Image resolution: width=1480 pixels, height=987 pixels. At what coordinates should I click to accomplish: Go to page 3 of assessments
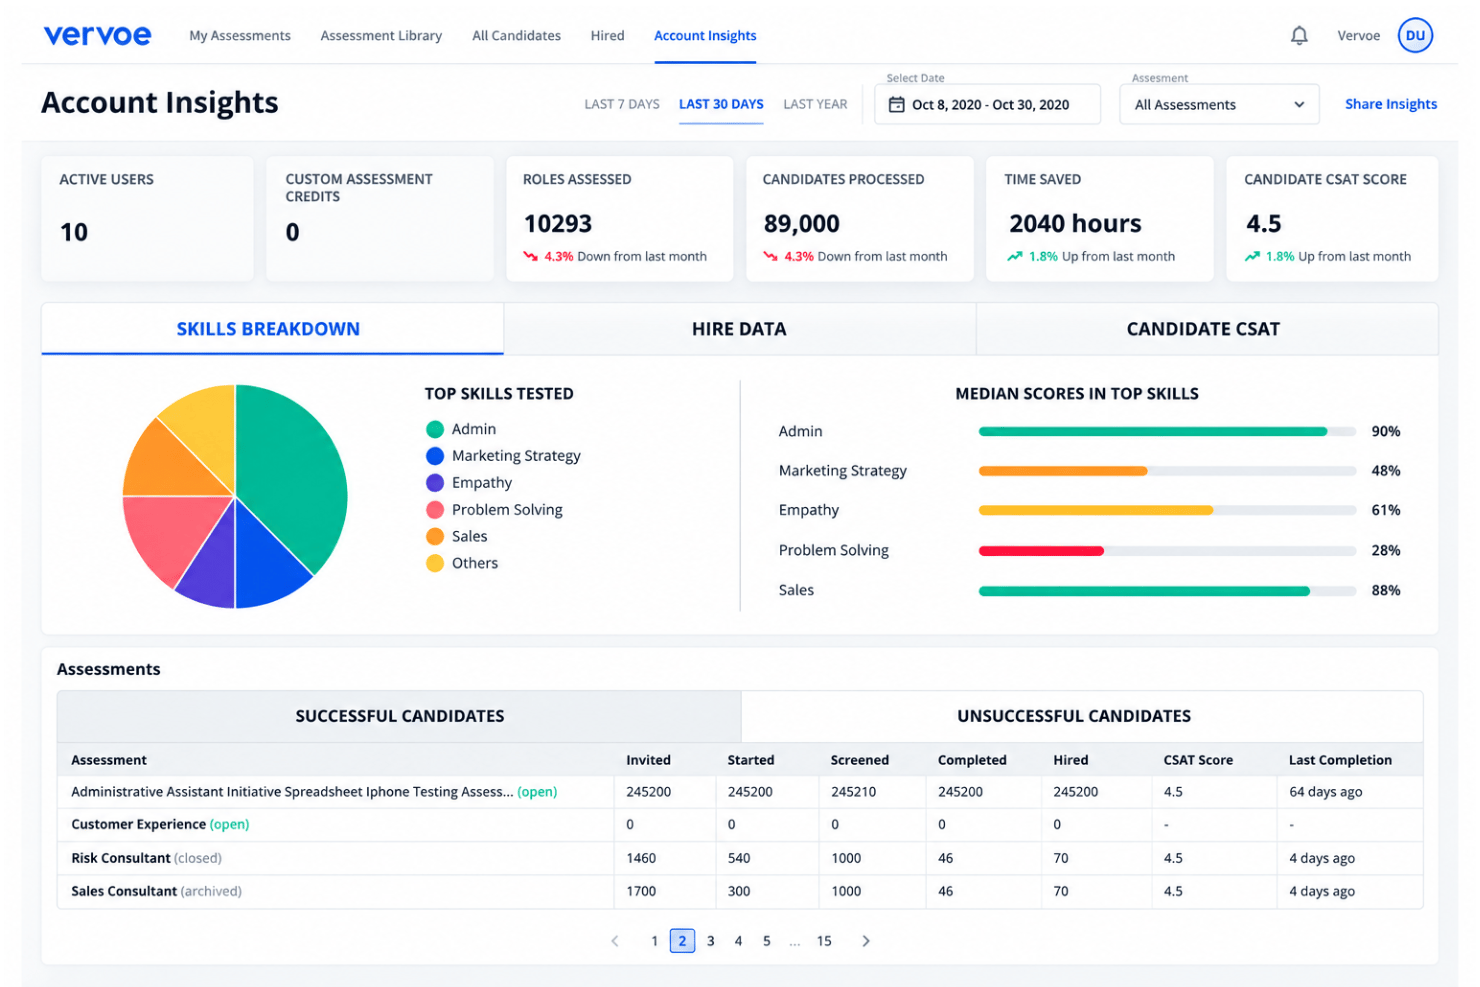[x=710, y=941]
